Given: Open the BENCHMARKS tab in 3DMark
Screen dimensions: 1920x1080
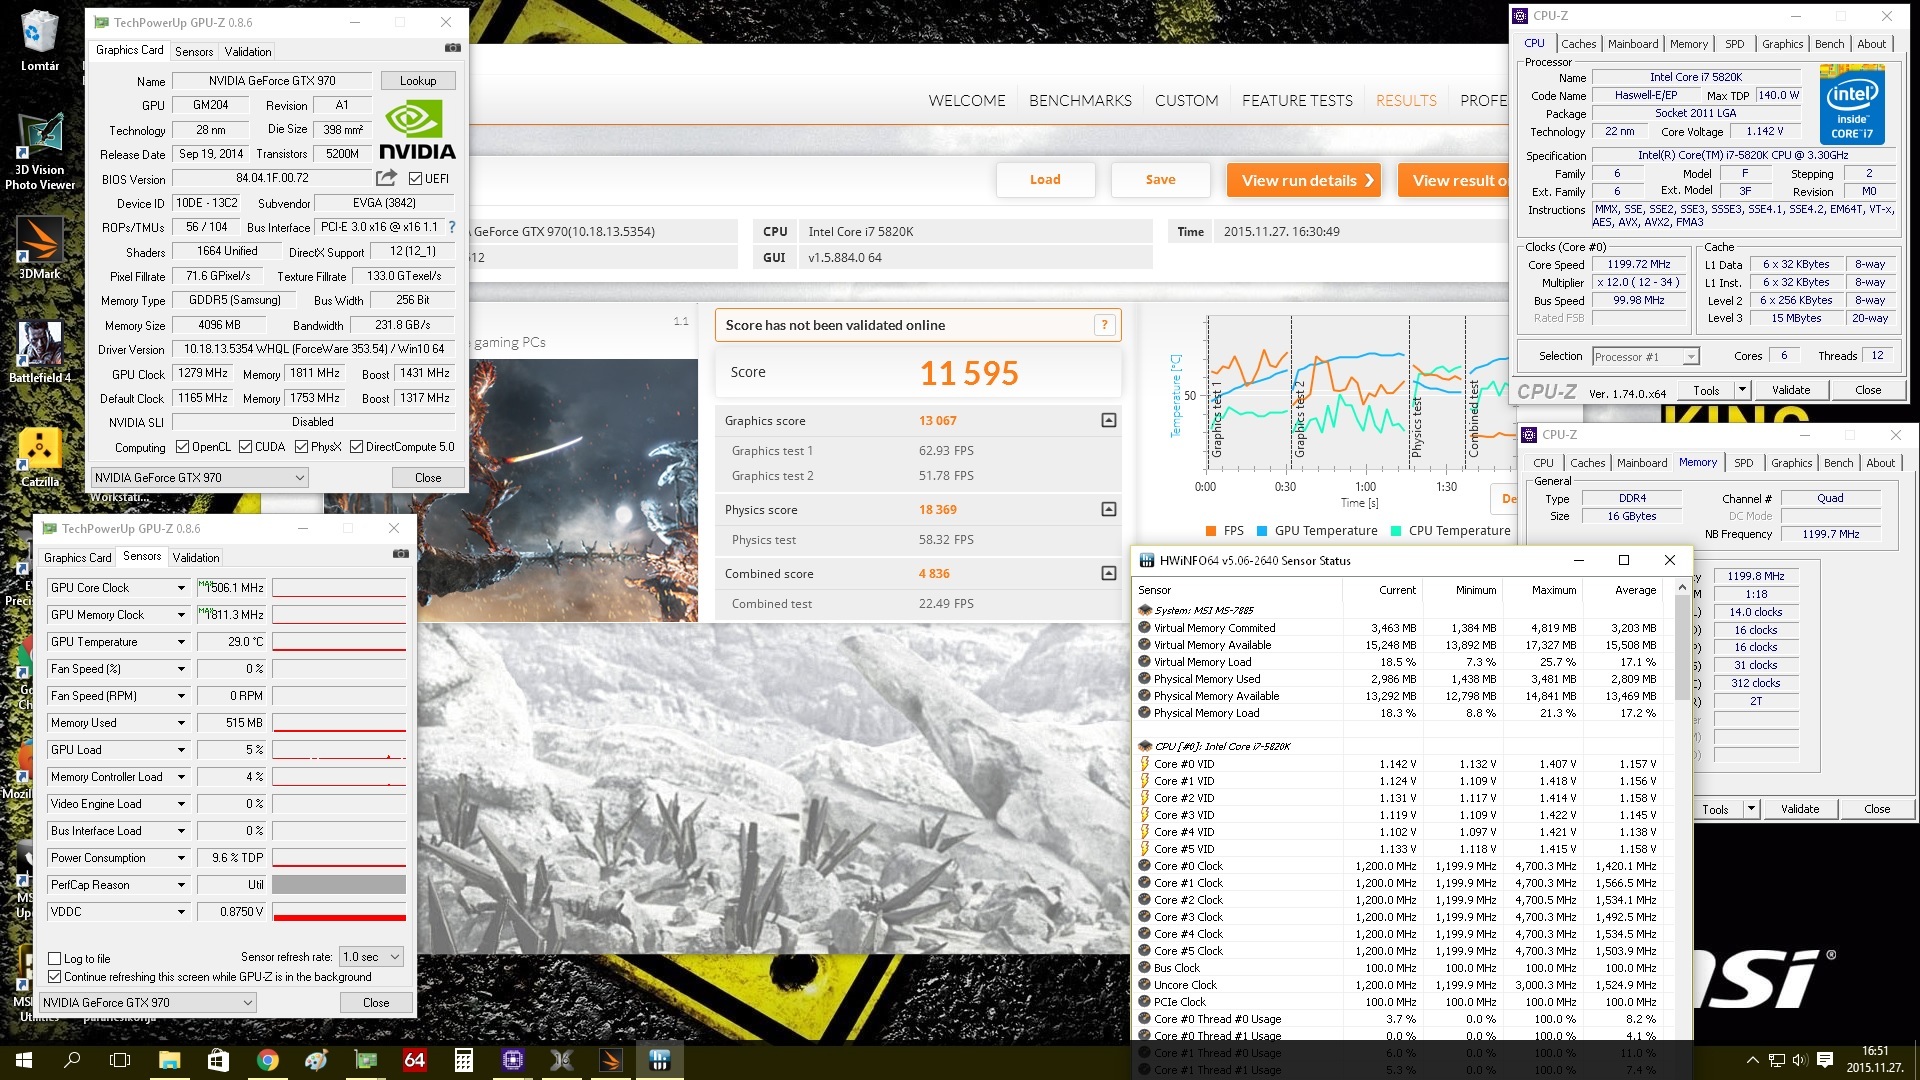Looking at the screenshot, I should point(1080,101).
